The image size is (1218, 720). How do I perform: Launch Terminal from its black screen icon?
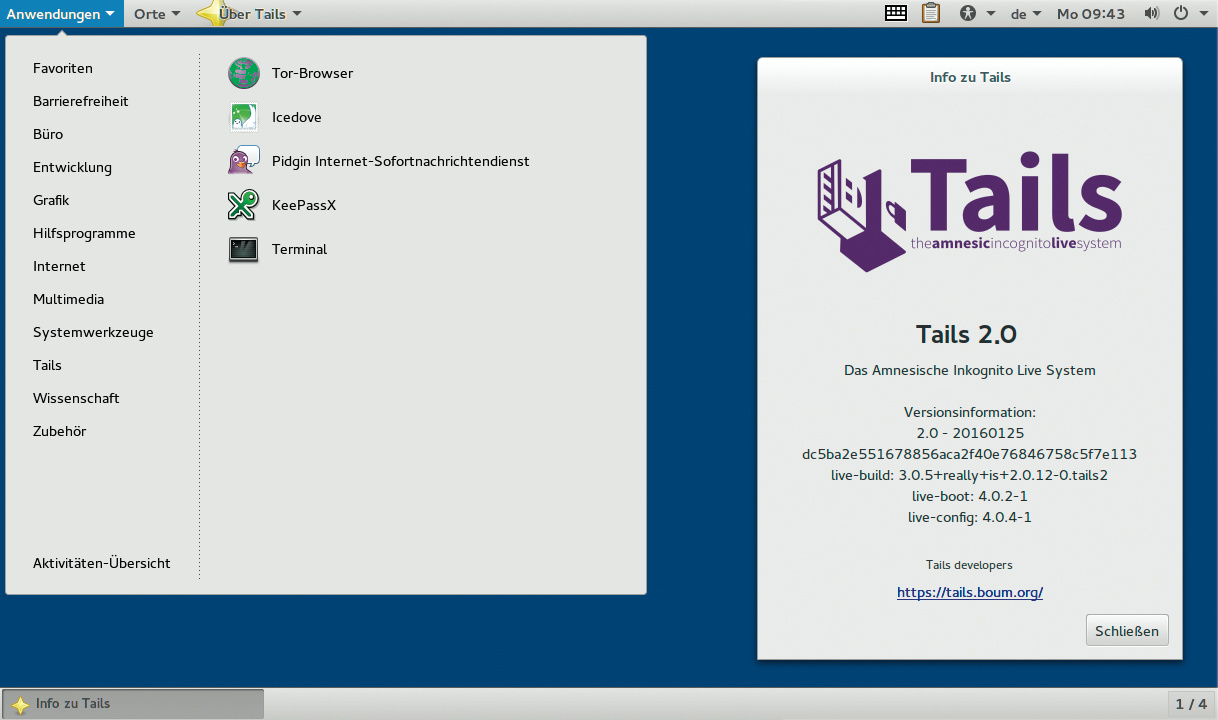244,249
